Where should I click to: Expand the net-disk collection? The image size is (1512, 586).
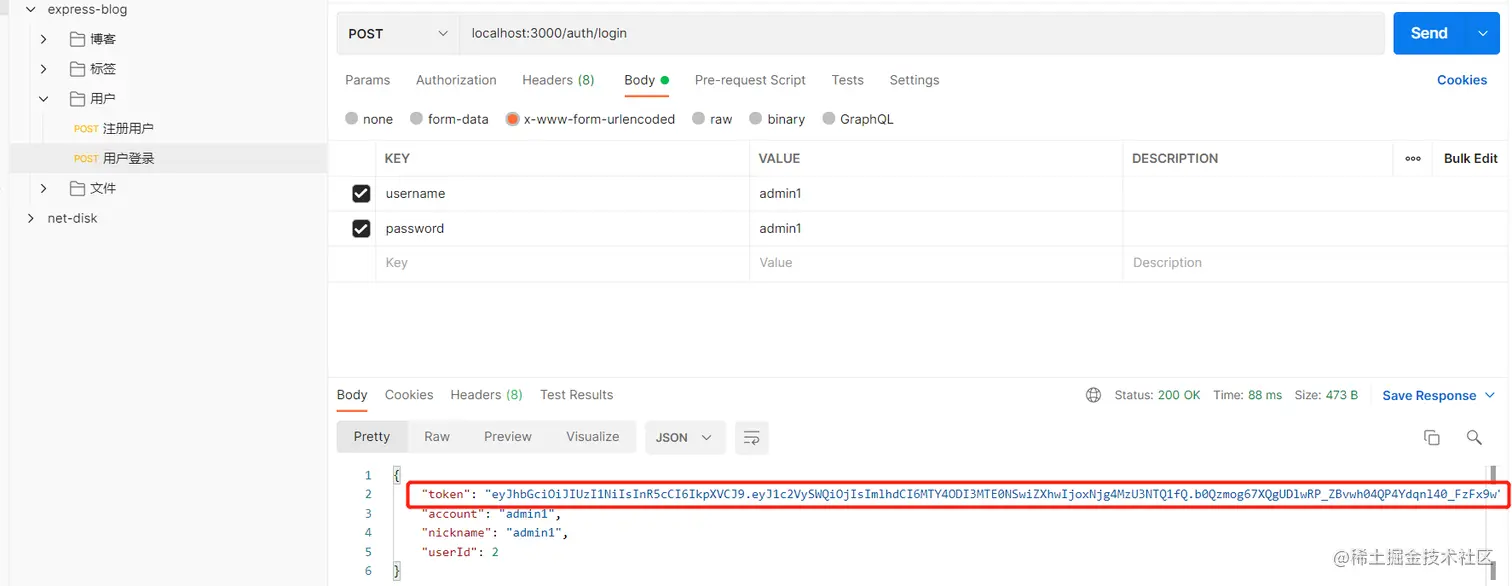click(x=30, y=218)
